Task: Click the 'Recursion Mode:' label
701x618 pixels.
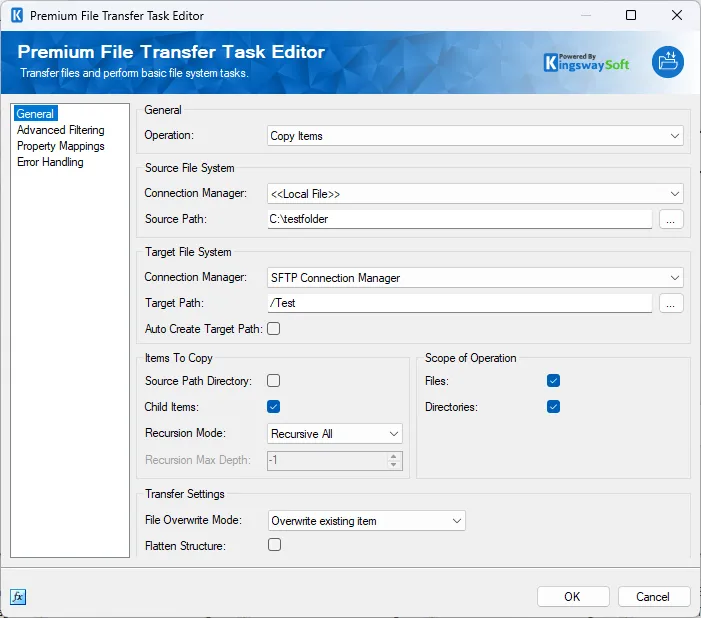Action: 185,433
